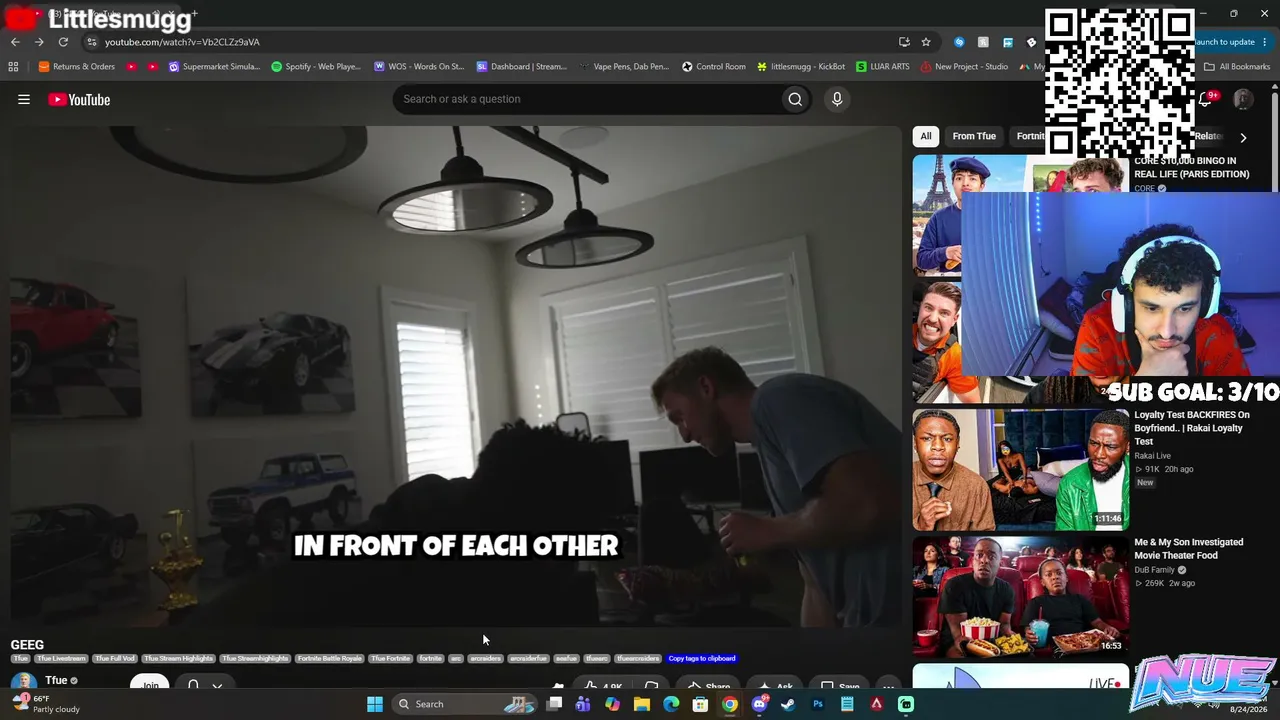Open the Notepad taskbar icon
The width and height of the screenshot is (1280, 720).
point(847,704)
